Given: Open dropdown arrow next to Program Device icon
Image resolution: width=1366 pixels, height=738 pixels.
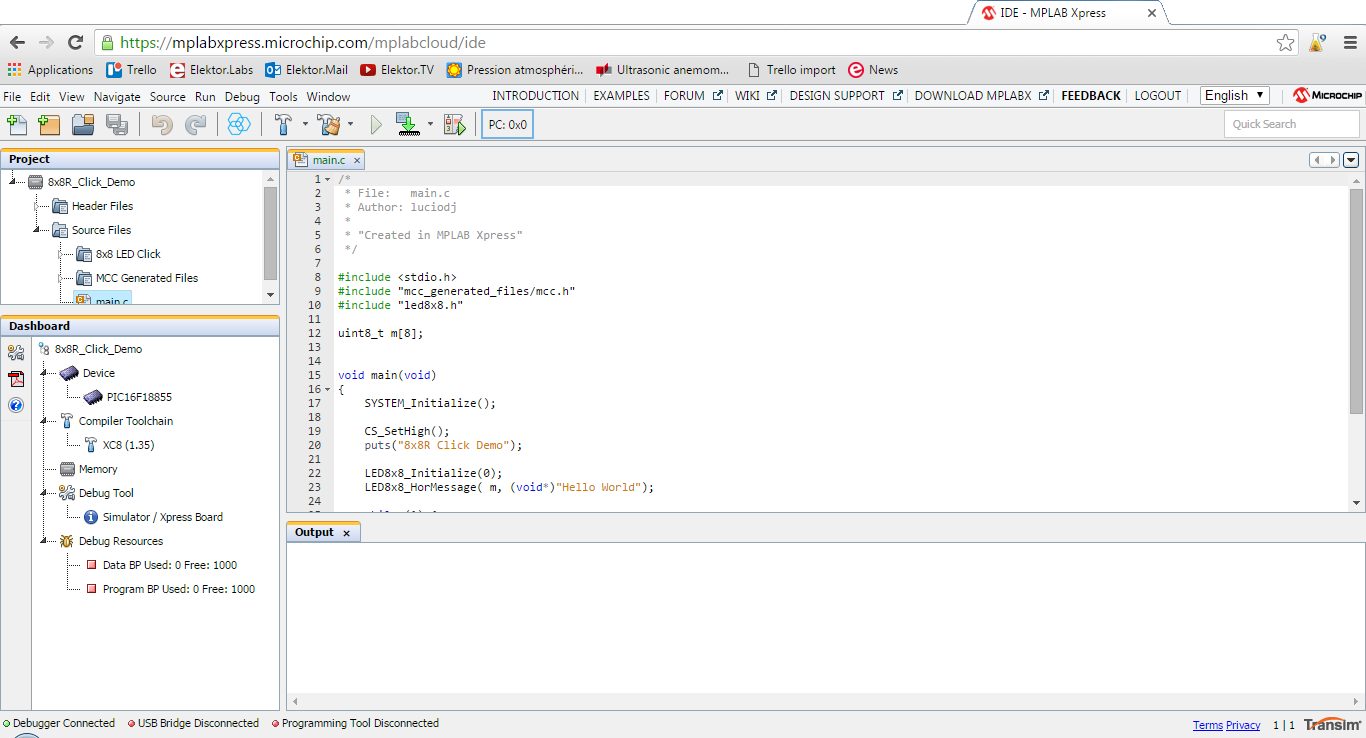Looking at the screenshot, I should click(430, 125).
